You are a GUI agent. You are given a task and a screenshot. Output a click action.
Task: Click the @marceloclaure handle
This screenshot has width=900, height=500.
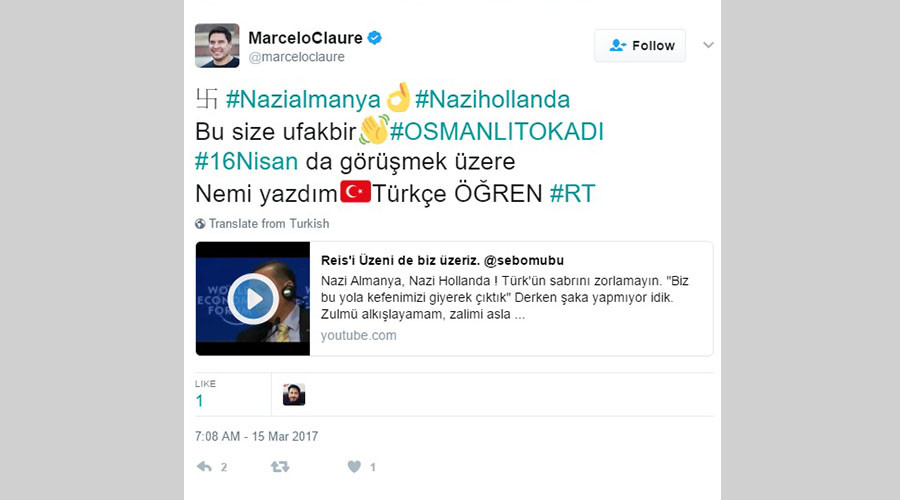[296, 57]
